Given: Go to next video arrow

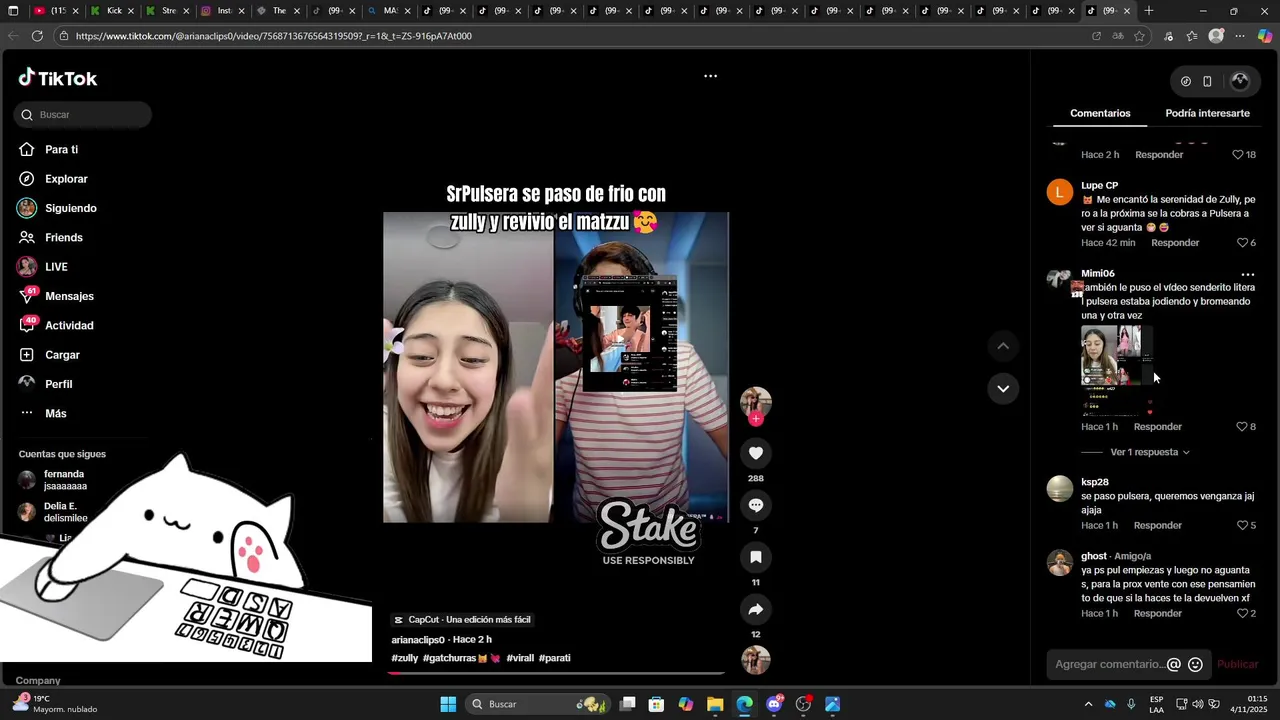Looking at the screenshot, I should [x=1003, y=388].
